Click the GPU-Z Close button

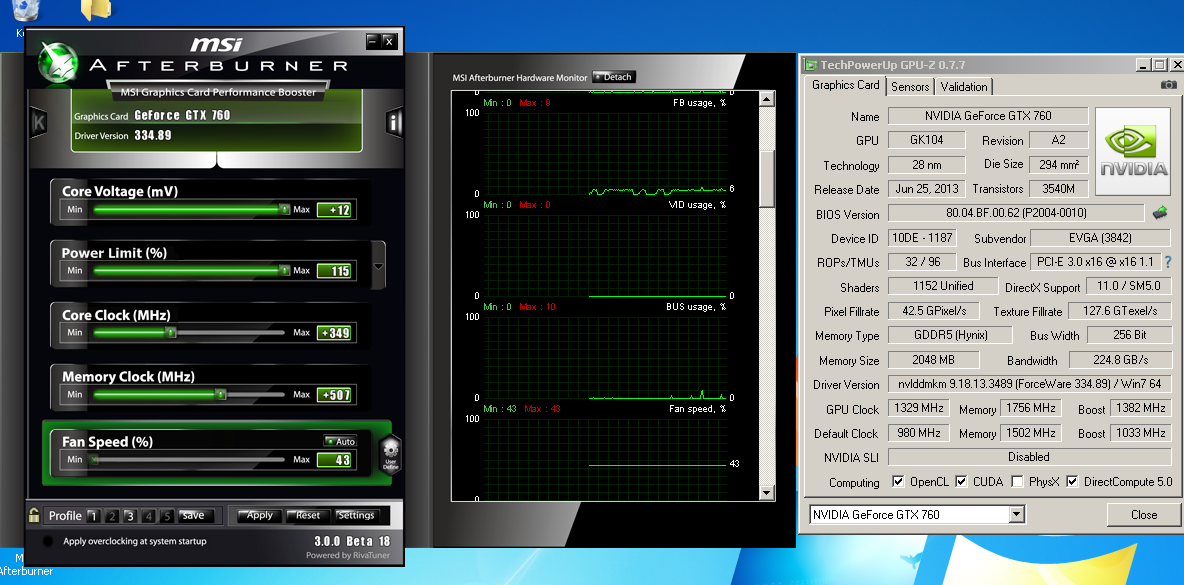(1143, 515)
